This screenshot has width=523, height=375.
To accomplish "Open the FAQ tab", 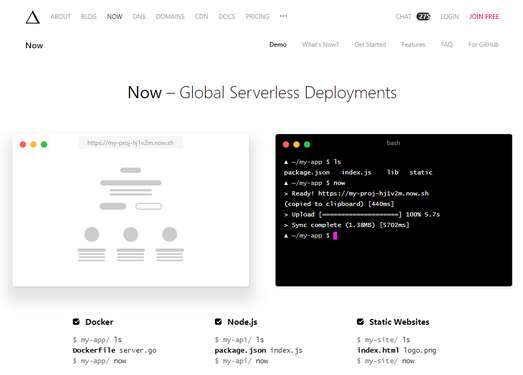I will pyautogui.click(x=447, y=44).
